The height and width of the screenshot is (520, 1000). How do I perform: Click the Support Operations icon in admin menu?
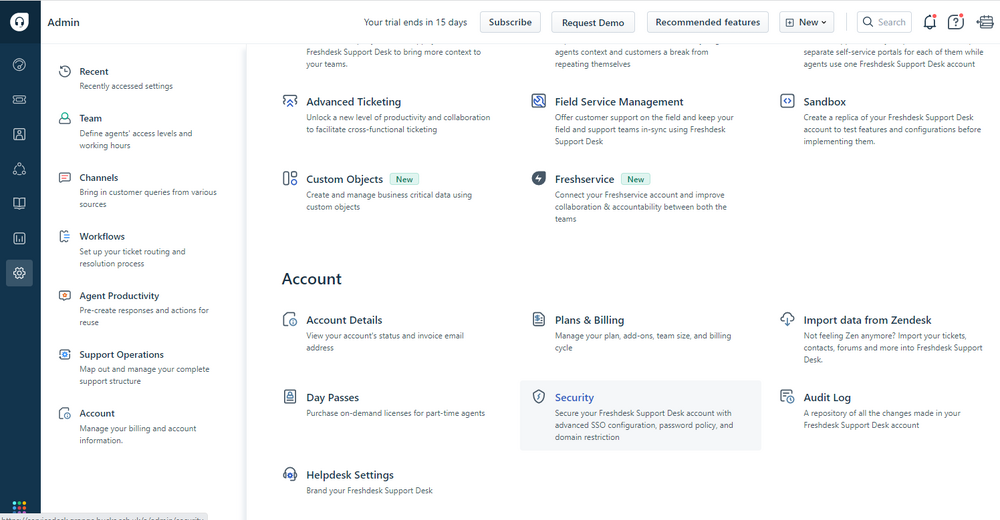pos(64,354)
